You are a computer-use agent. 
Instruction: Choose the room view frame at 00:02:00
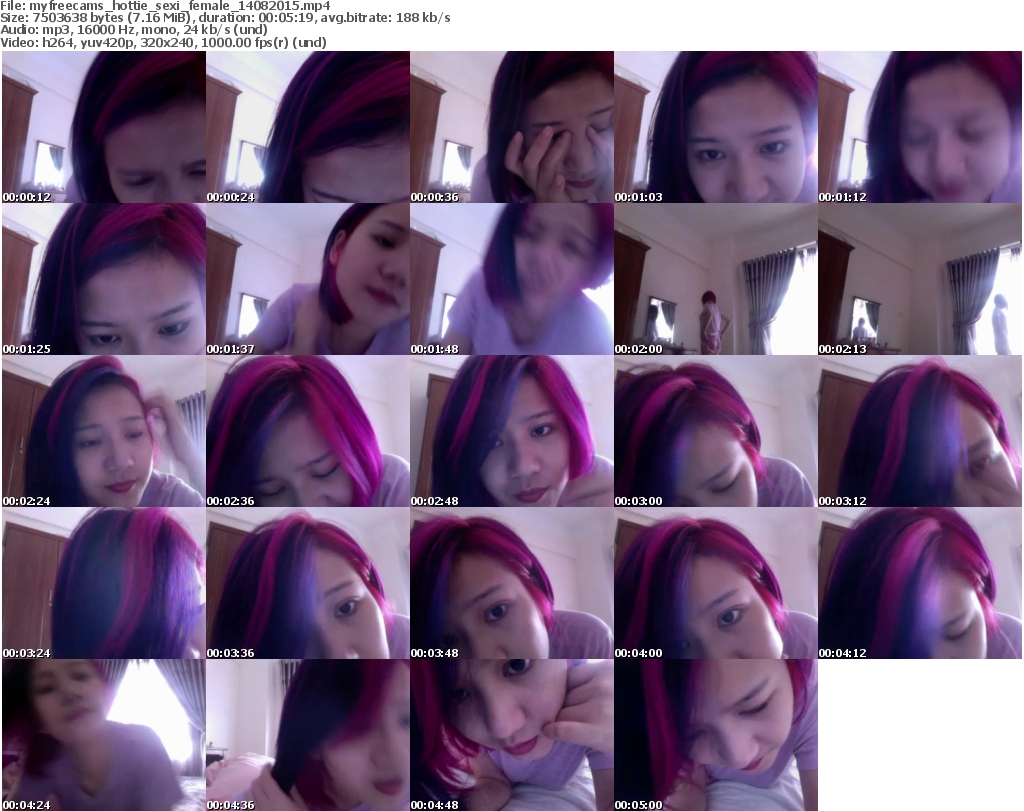tap(716, 279)
